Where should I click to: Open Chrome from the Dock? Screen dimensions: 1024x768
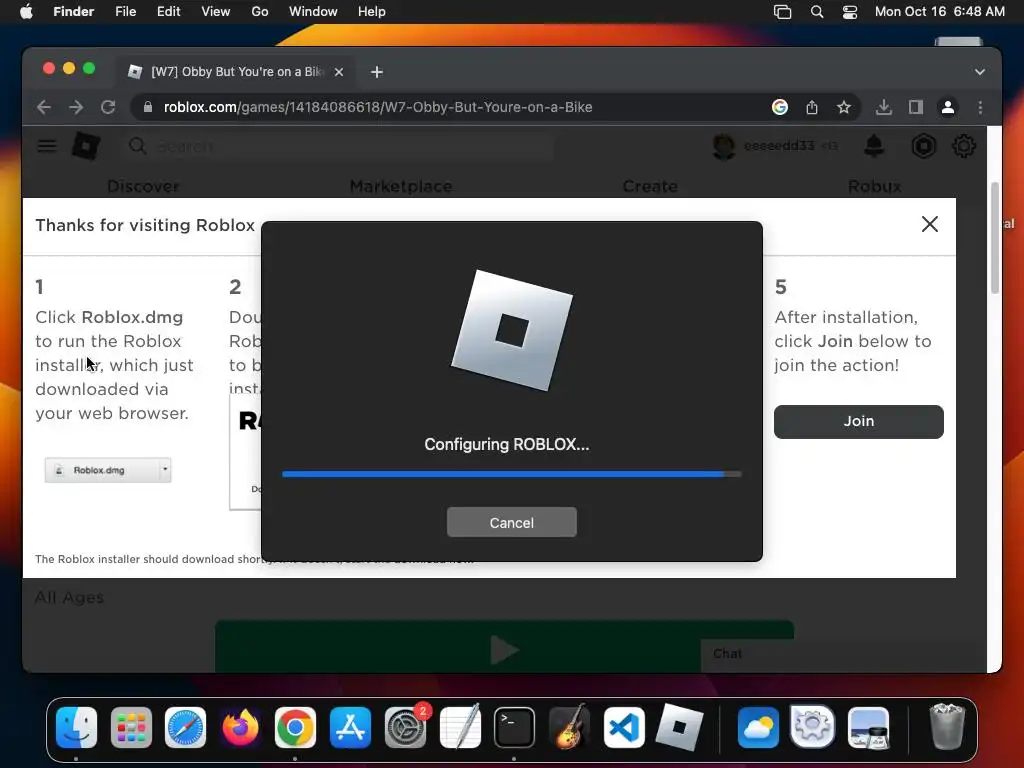[x=295, y=727]
